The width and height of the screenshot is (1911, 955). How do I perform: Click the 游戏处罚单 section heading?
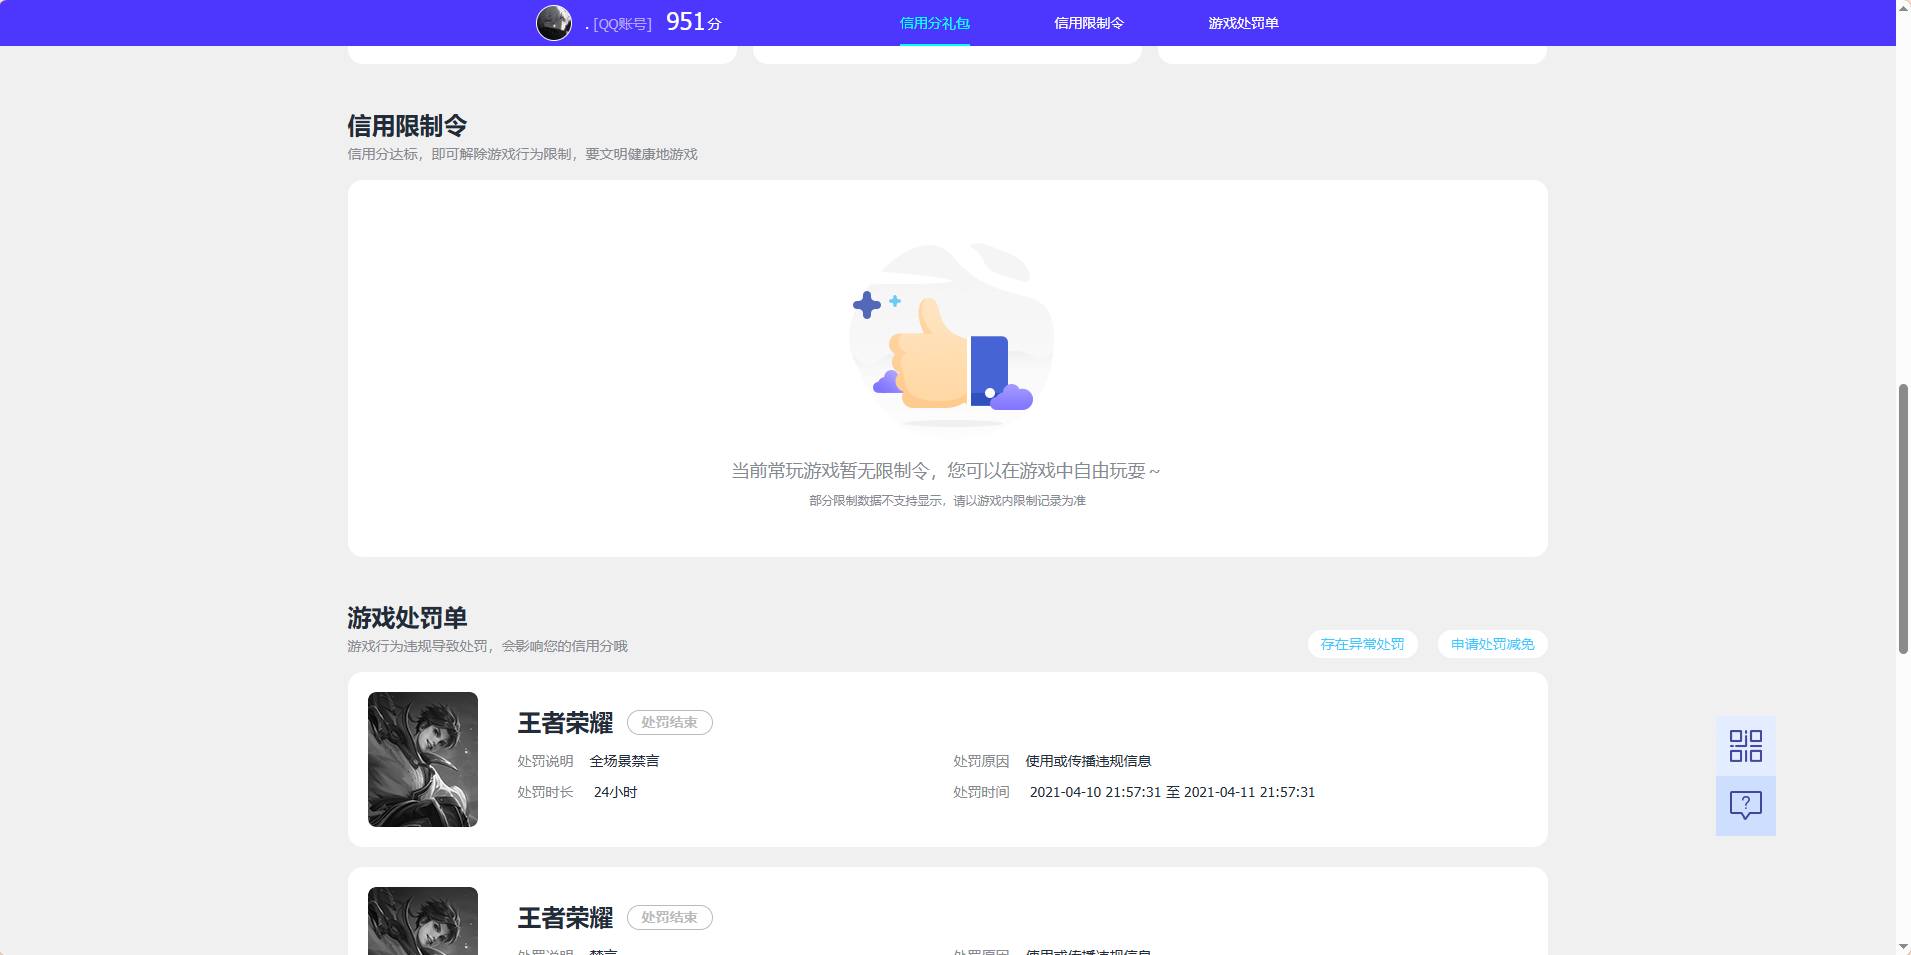pos(407,618)
